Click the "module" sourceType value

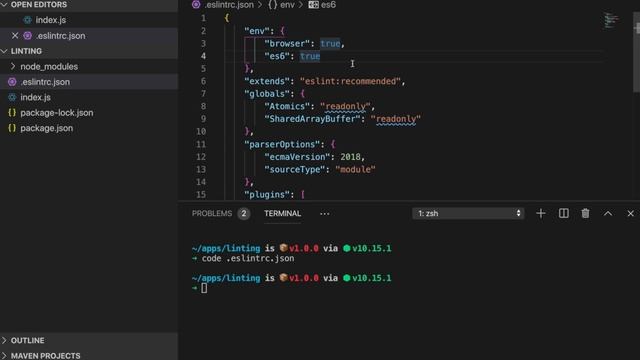coord(355,169)
